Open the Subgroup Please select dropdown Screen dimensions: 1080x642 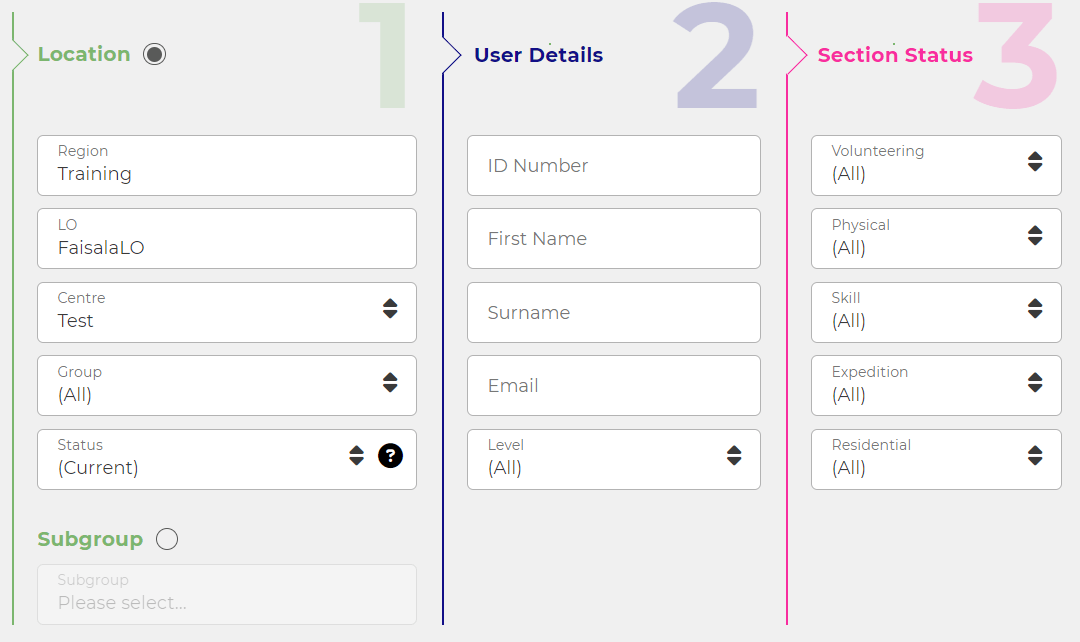tap(226, 594)
